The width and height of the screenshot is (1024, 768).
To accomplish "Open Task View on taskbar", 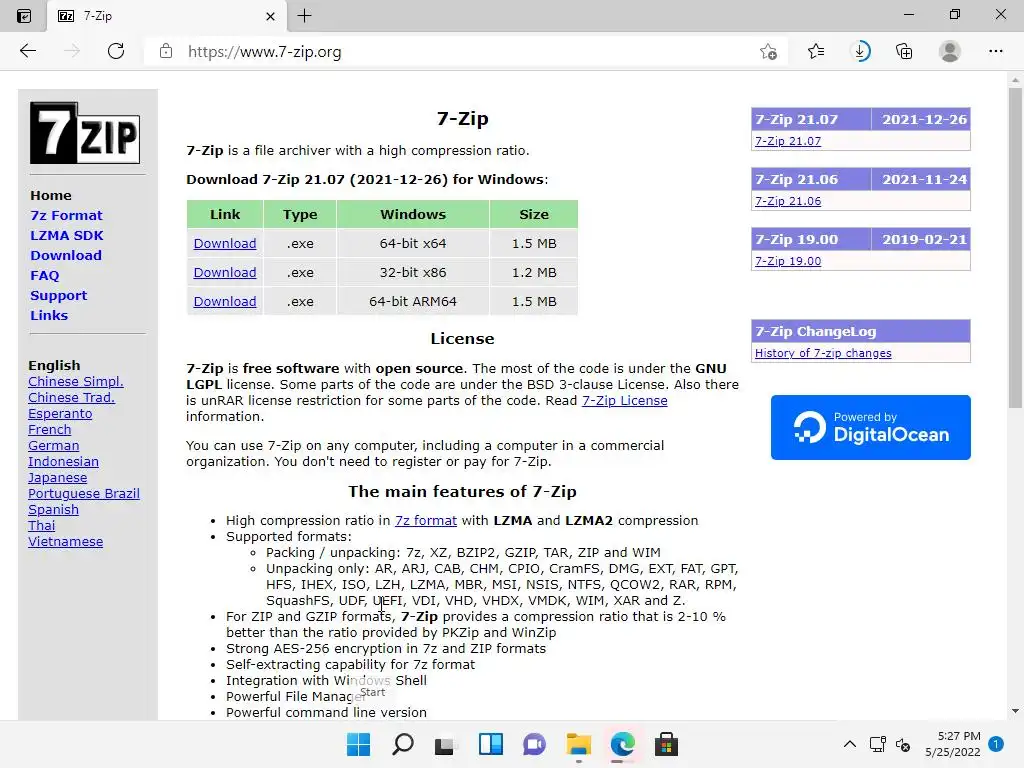I will [446, 745].
